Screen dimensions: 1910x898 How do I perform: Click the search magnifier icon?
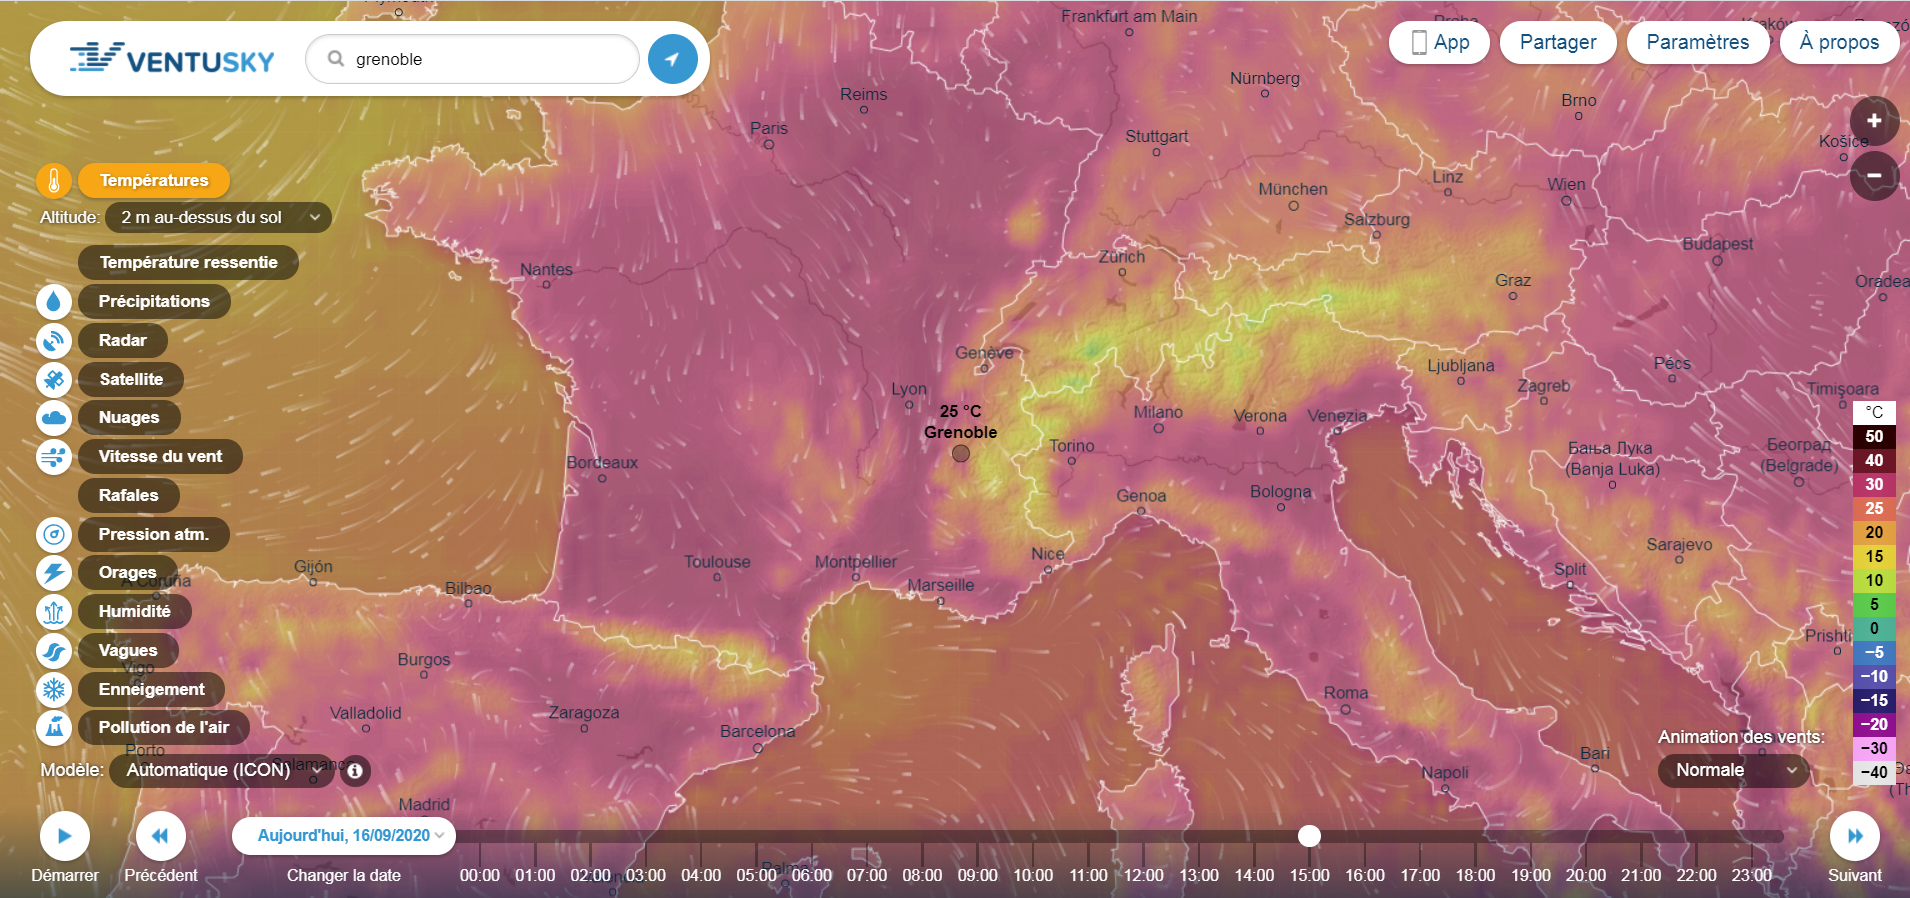pyautogui.click(x=336, y=58)
